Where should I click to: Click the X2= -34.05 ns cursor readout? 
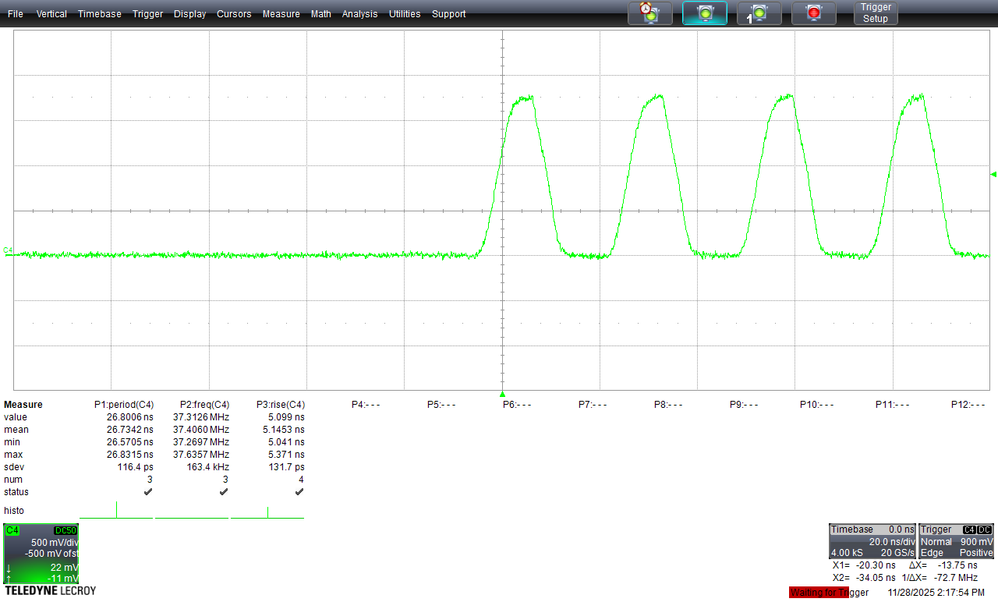[x=864, y=577]
